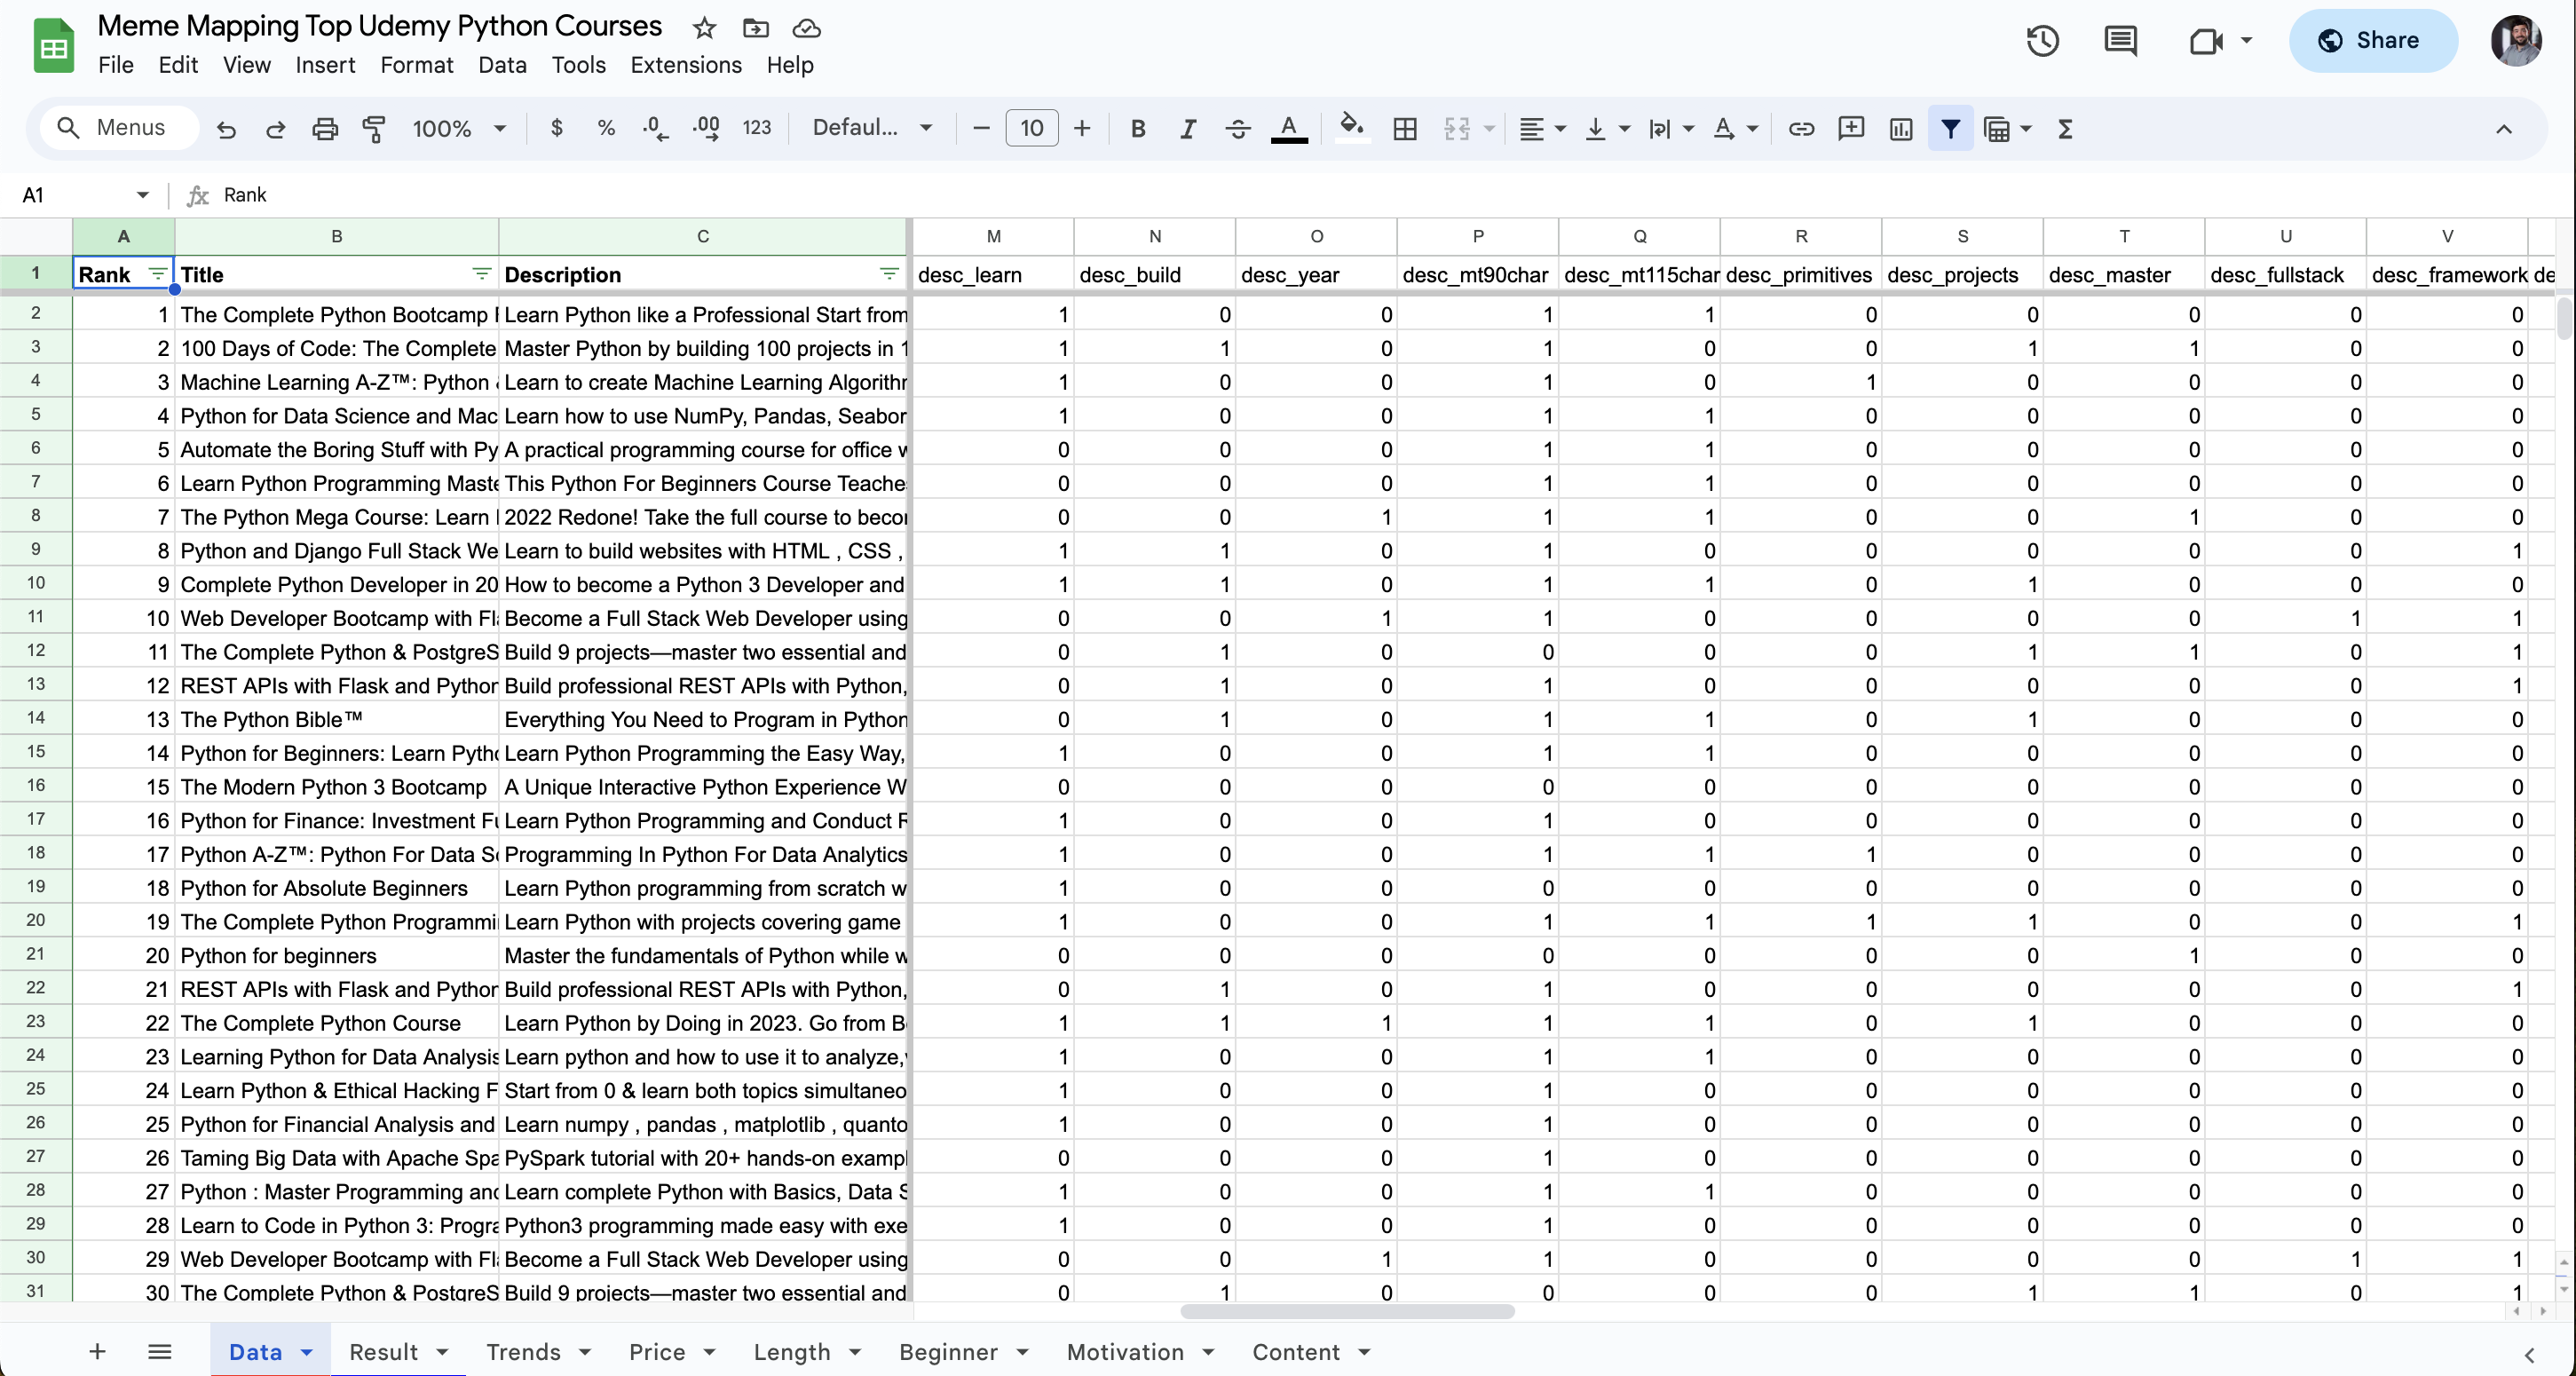2576x1376 pixels.
Task: Star this spreadsheet document
Action: click(704, 28)
